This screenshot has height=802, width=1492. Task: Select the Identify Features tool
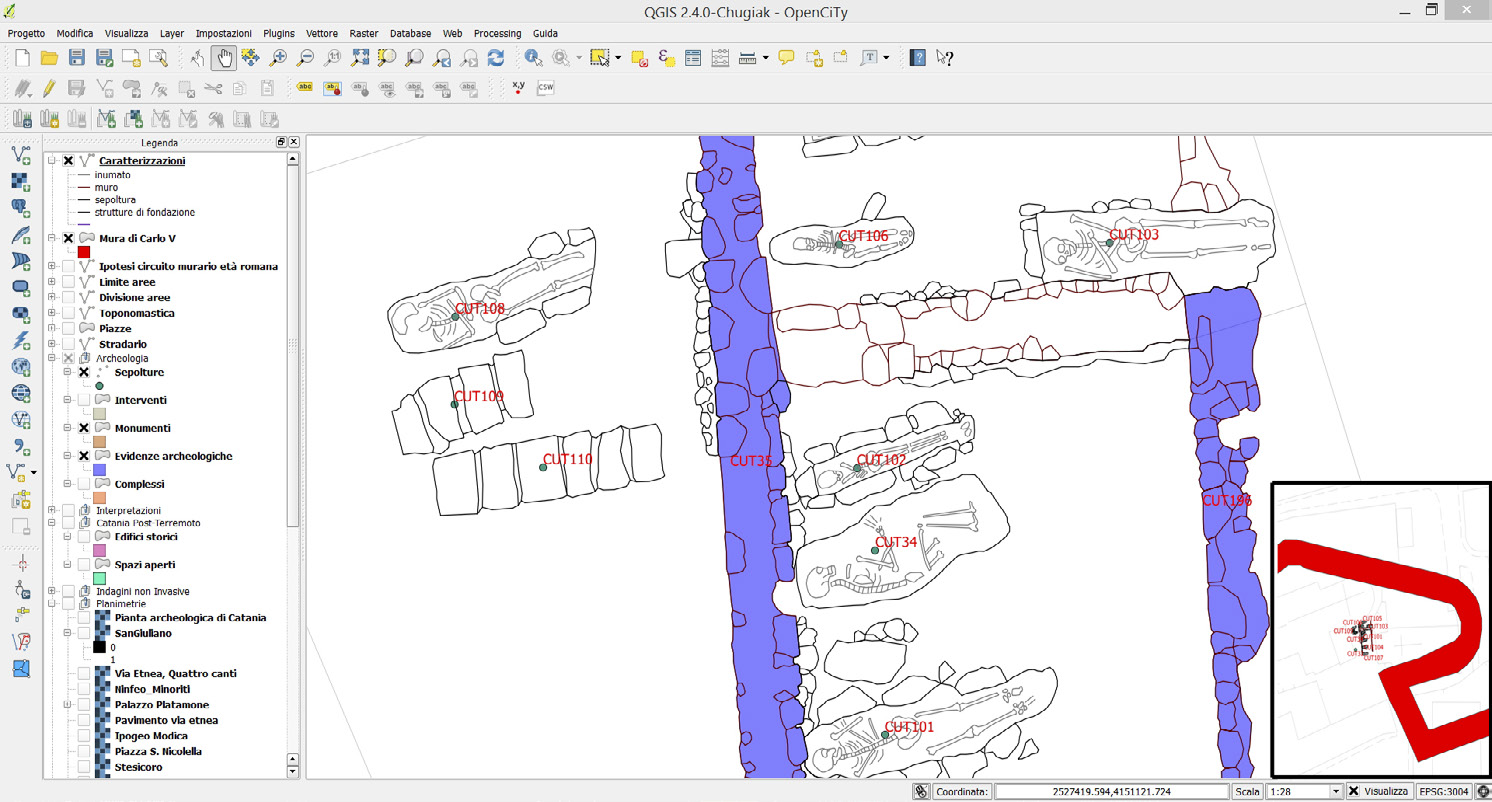pos(533,58)
